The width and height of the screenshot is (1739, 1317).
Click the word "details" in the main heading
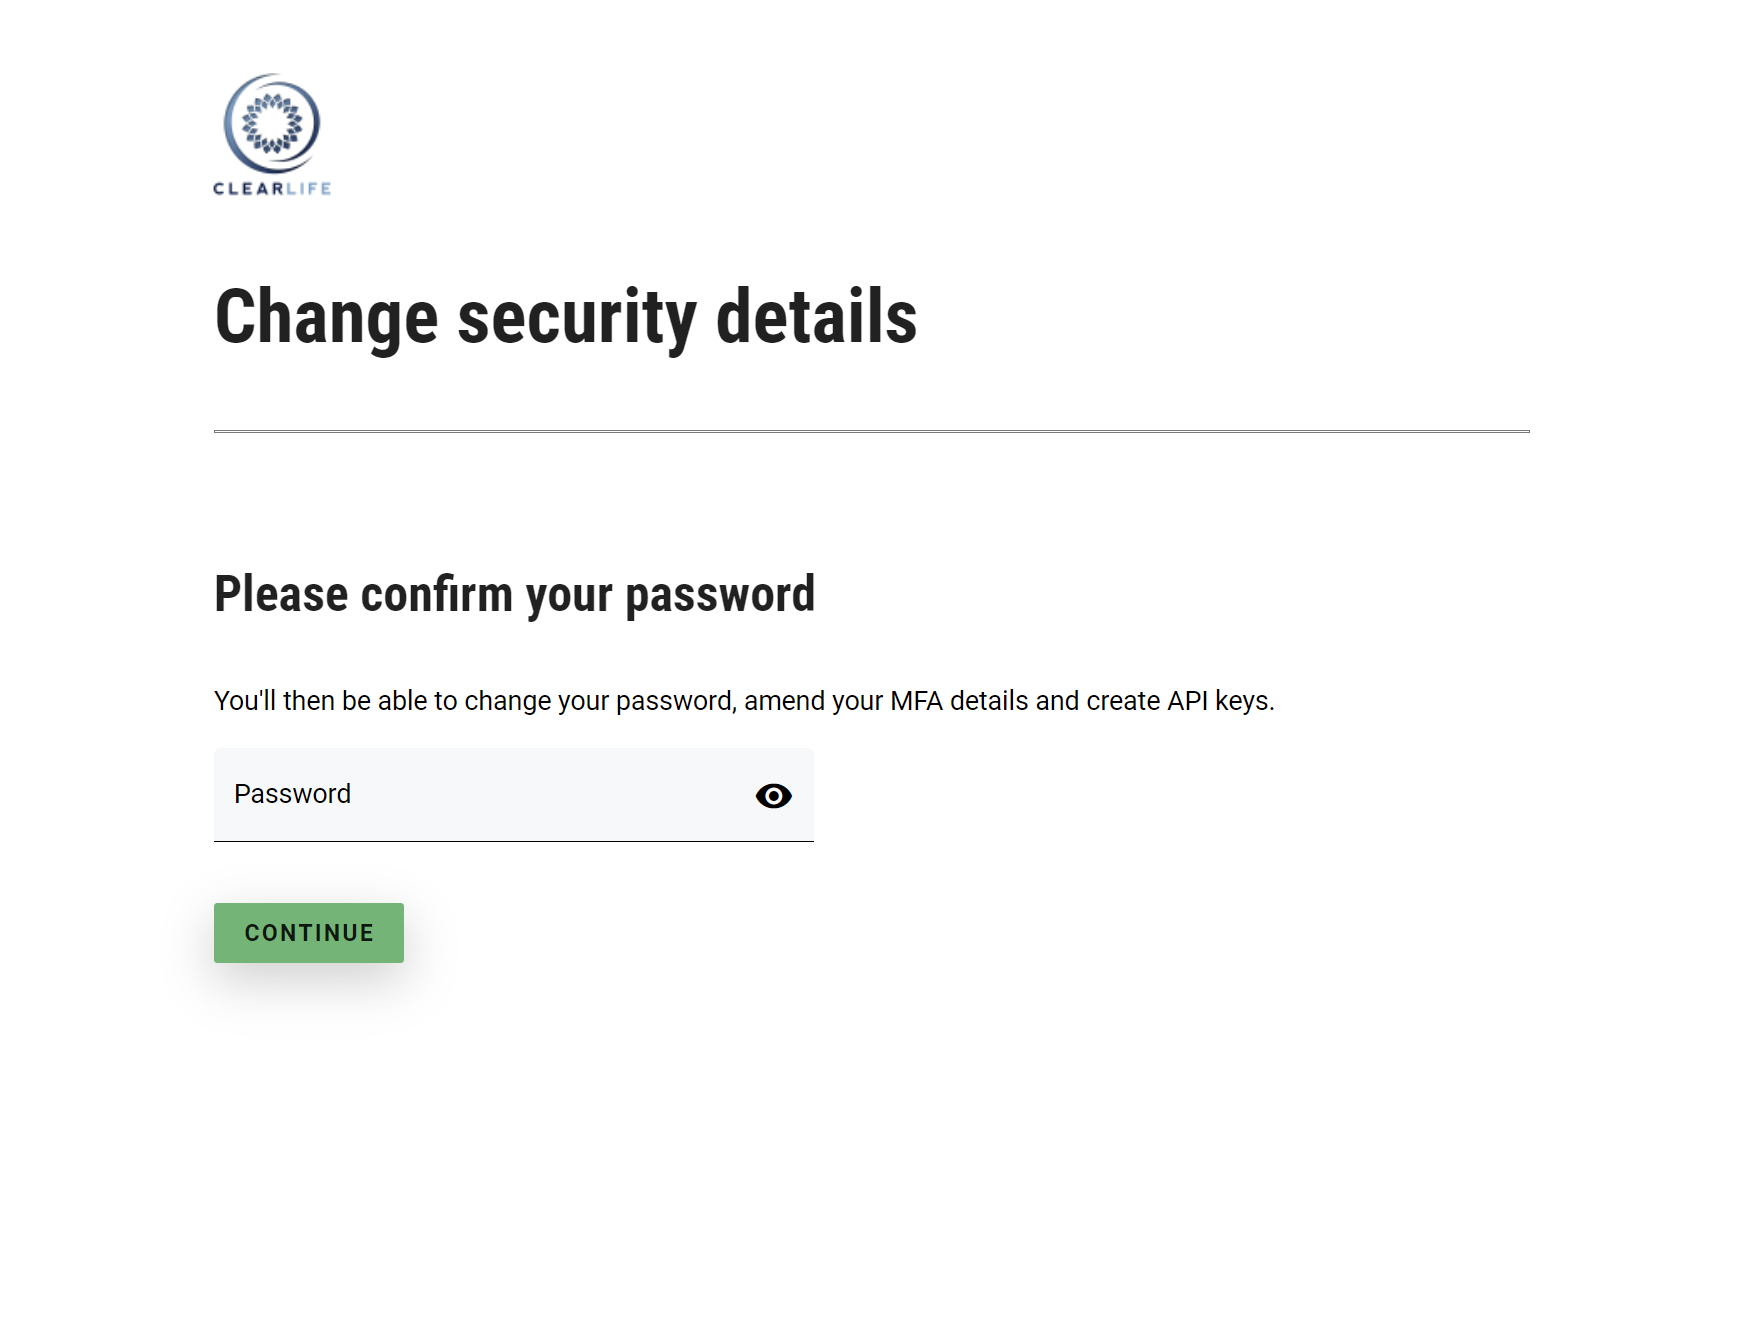tap(816, 318)
